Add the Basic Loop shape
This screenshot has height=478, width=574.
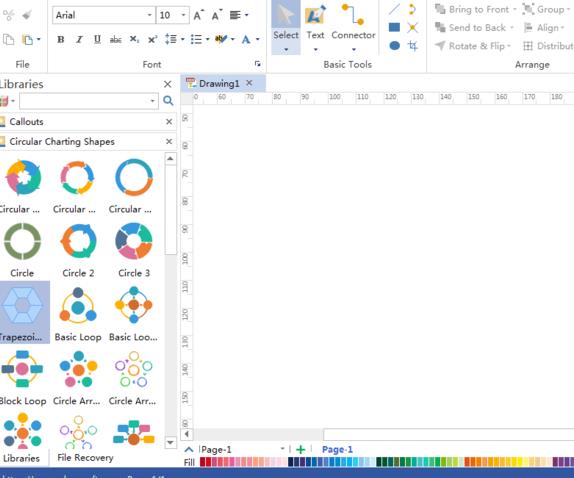[78, 314]
